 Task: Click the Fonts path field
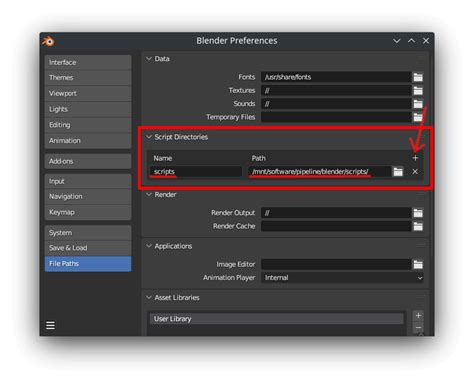pyautogui.click(x=336, y=77)
